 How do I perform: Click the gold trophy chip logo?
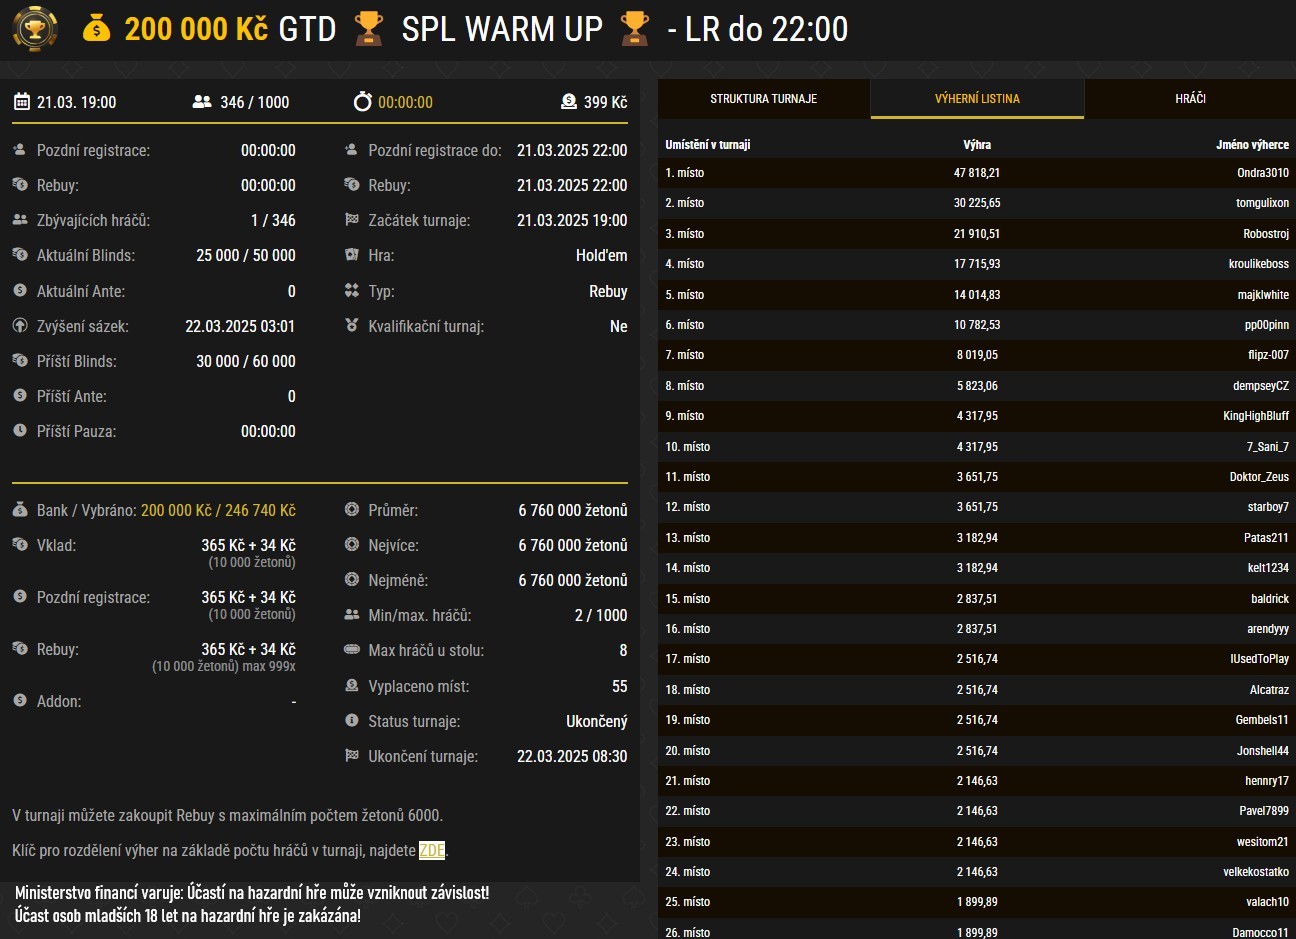coord(35,29)
